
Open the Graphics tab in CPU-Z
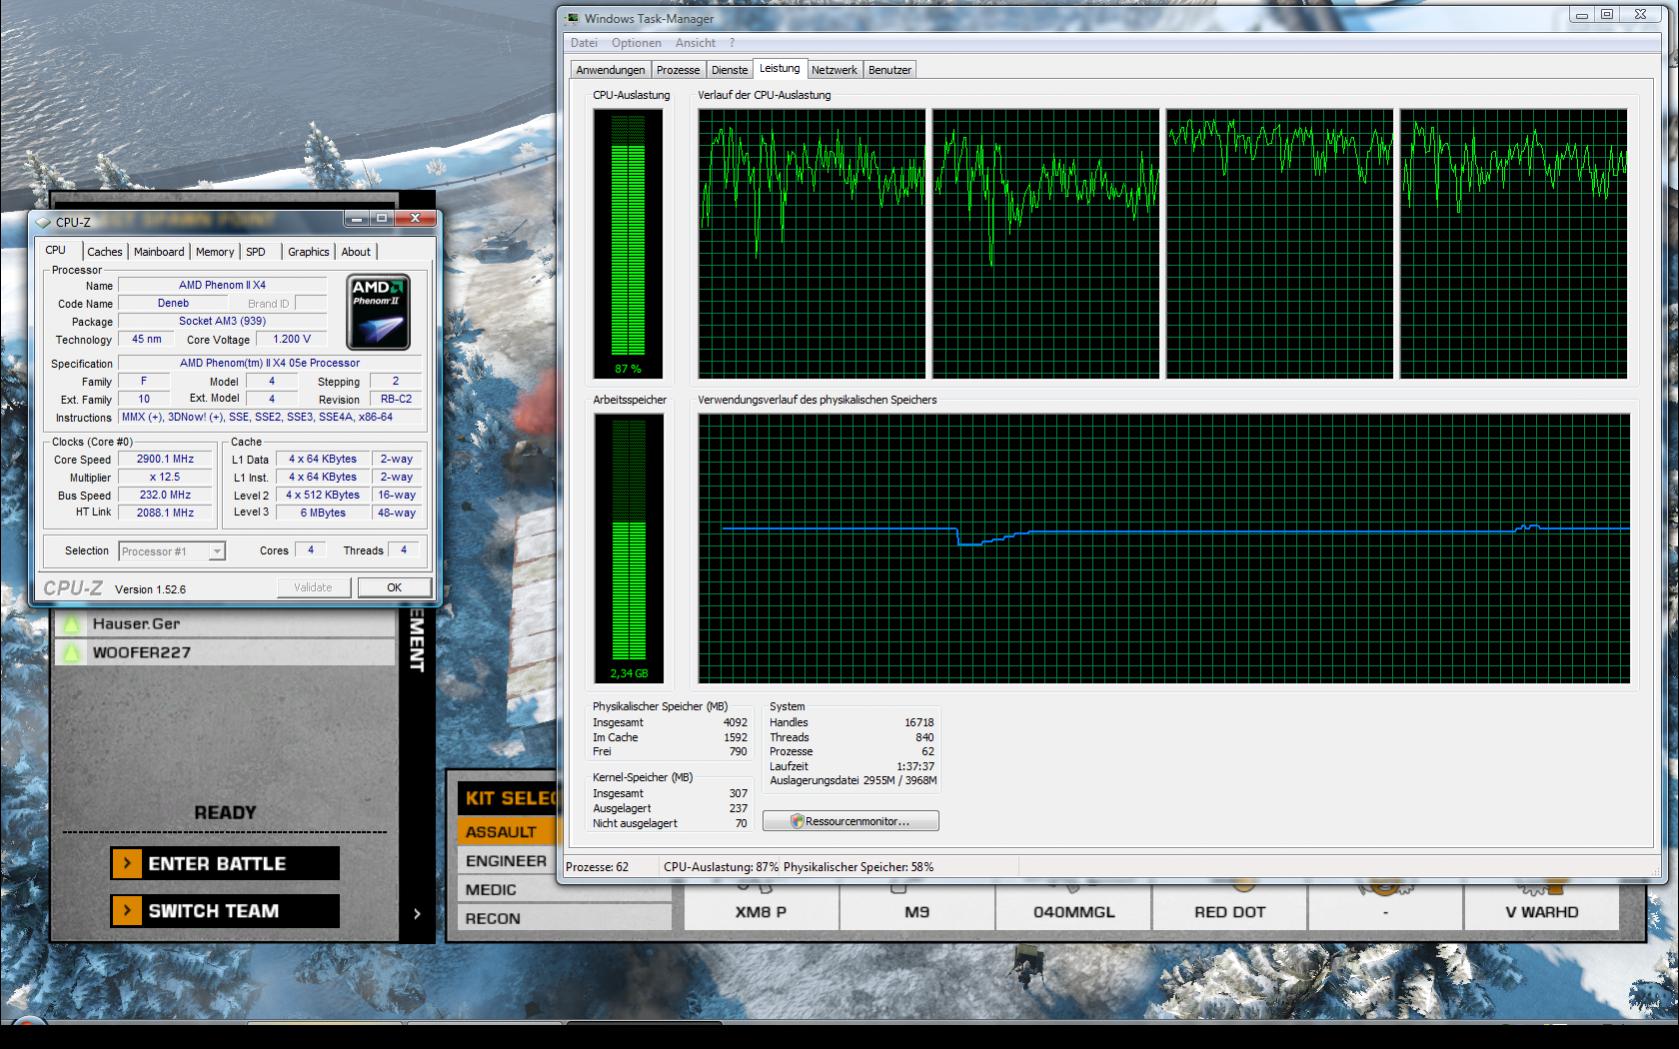click(308, 252)
